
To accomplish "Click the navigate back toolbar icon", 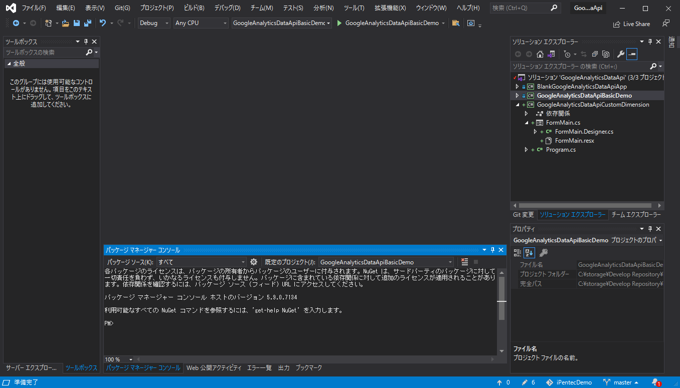I will pyautogui.click(x=16, y=23).
